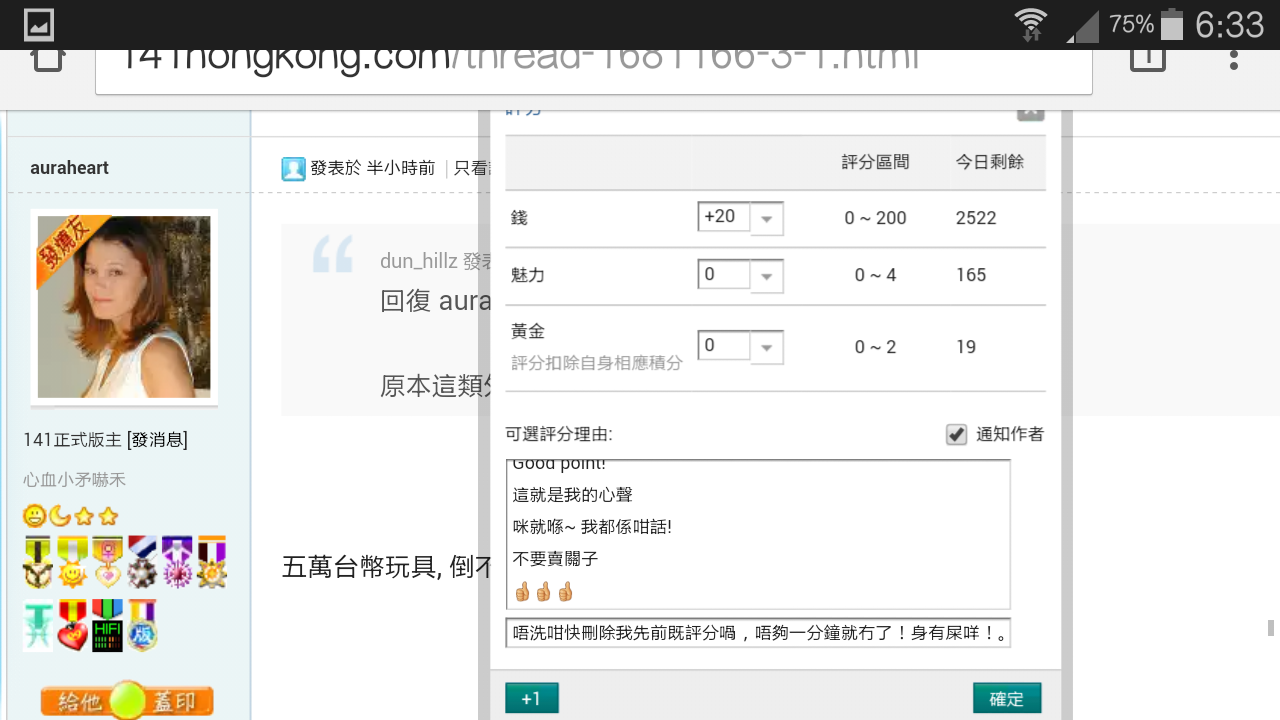The width and height of the screenshot is (1280, 720).
Task: Tap the browser home icon
Action: pyautogui.click(x=45, y=58)
